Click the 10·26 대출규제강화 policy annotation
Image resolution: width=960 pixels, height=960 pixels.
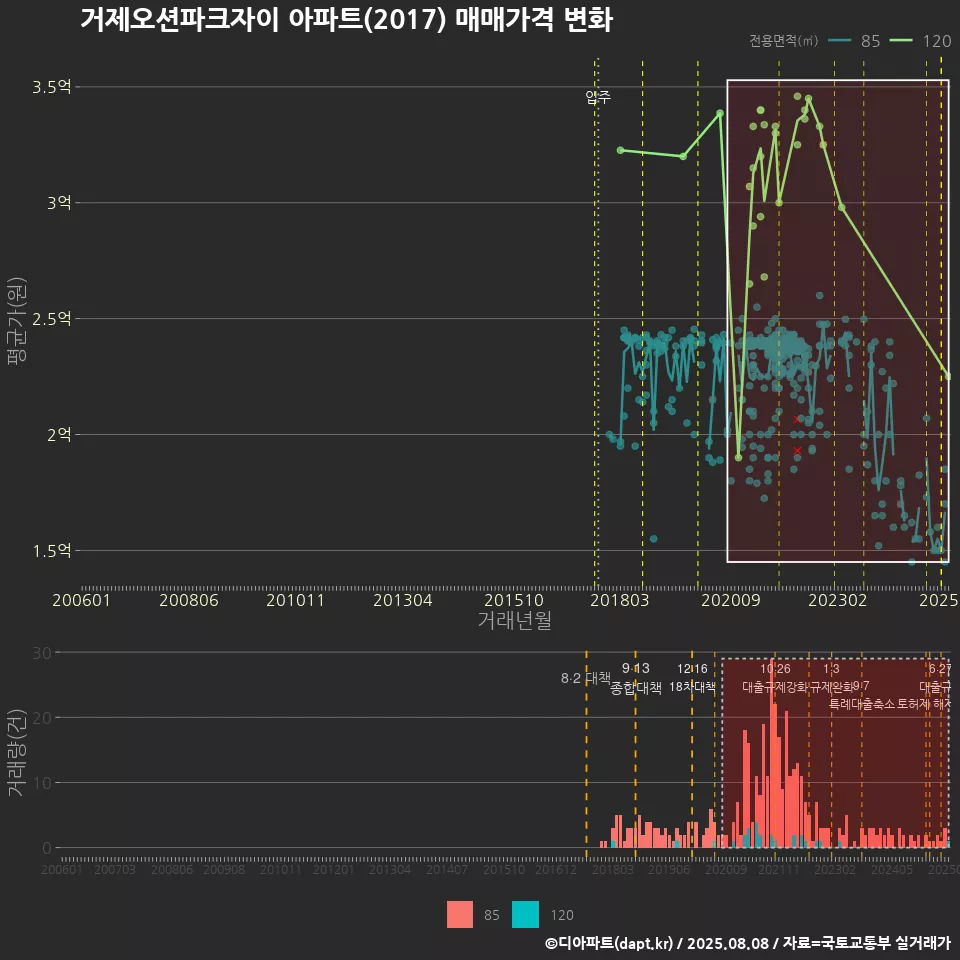point(775,678)
